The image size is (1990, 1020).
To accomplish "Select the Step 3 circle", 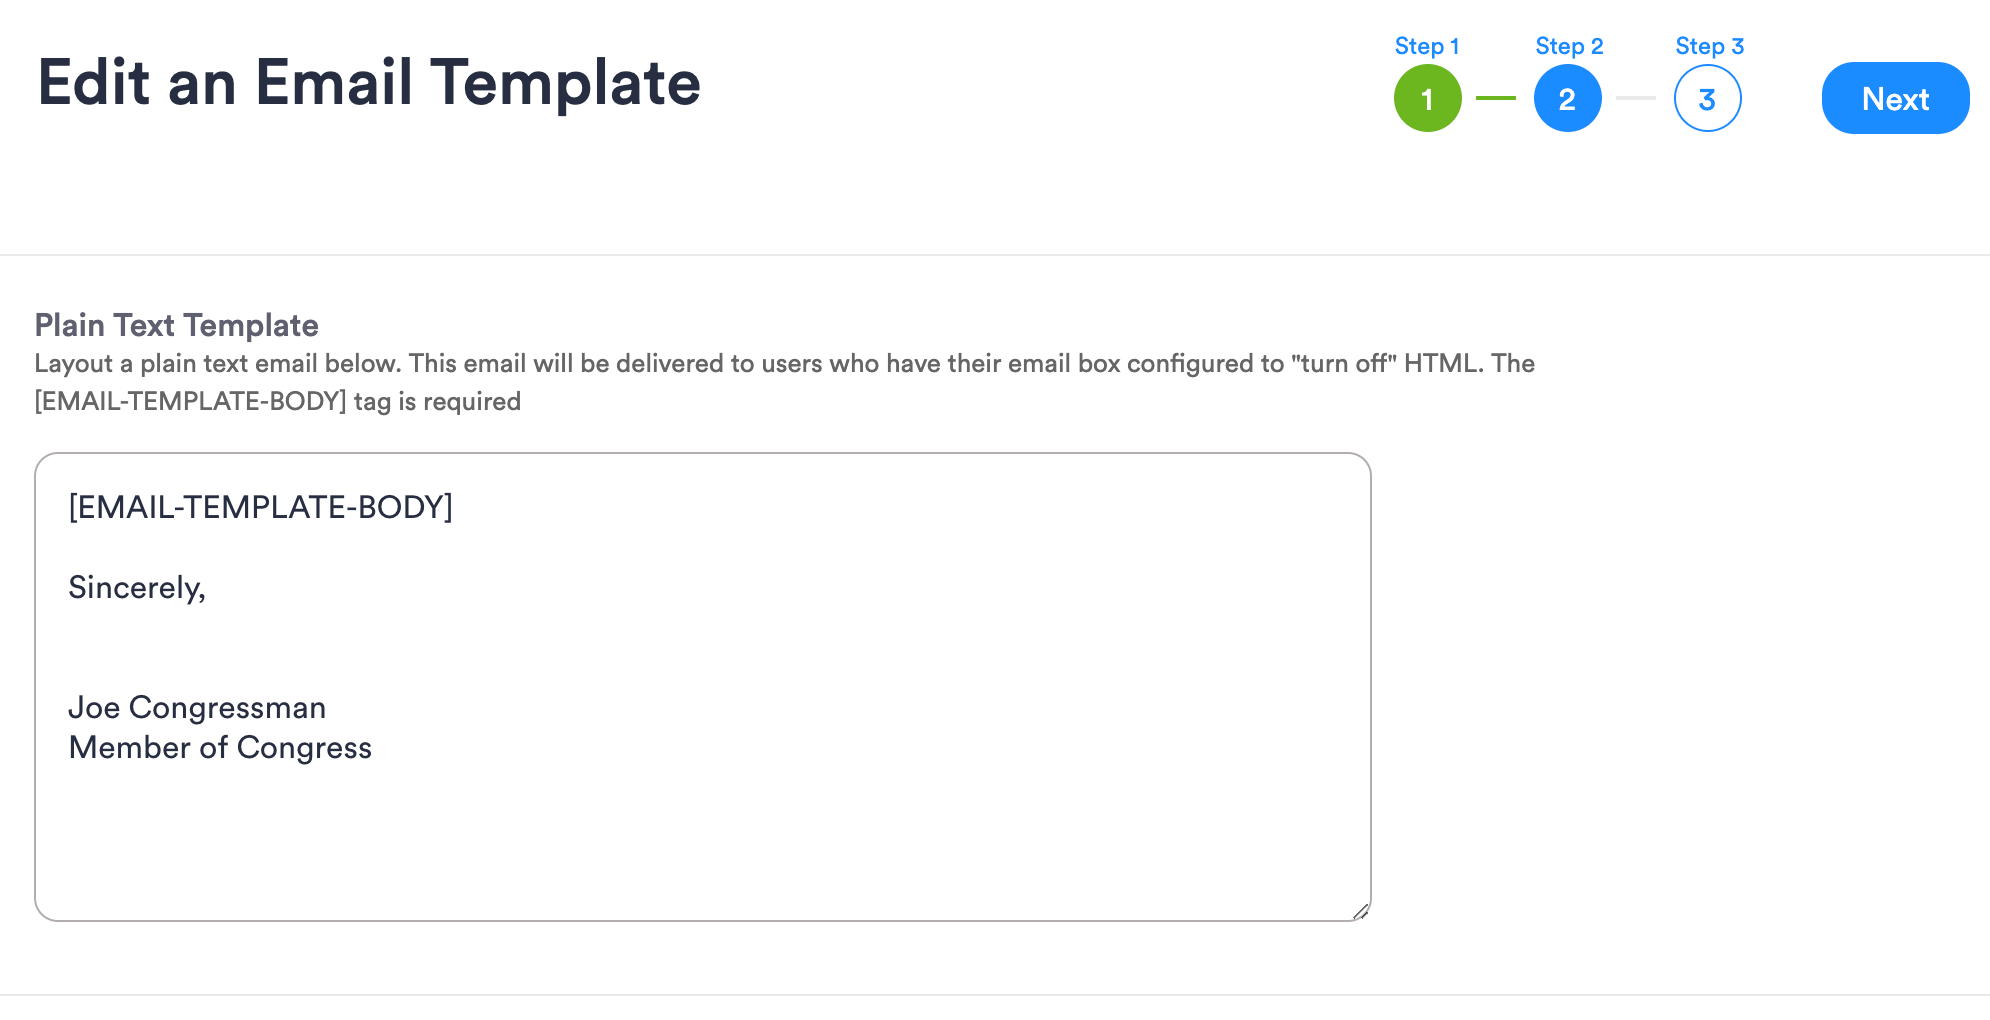I will tap(1708, 98).
